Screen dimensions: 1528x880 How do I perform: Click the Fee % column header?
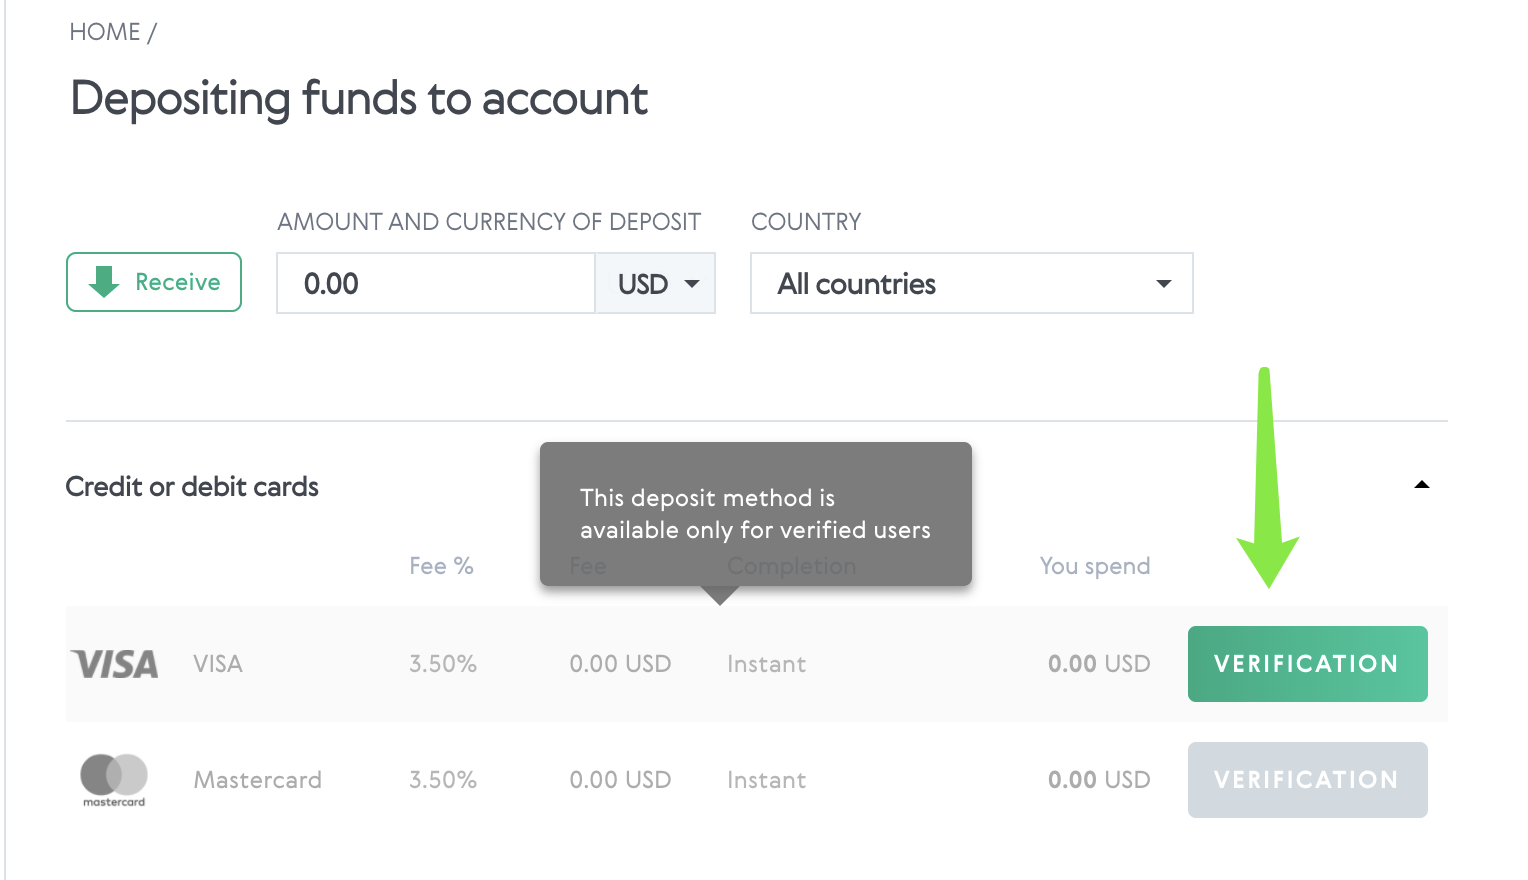(441, 566)
